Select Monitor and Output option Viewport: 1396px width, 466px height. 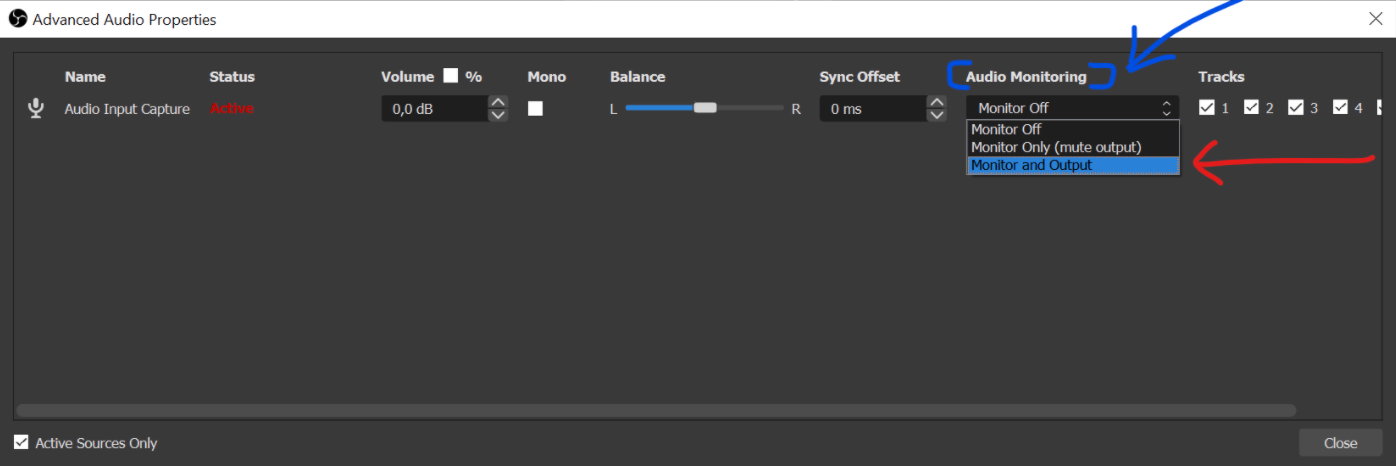point(1031,165)
